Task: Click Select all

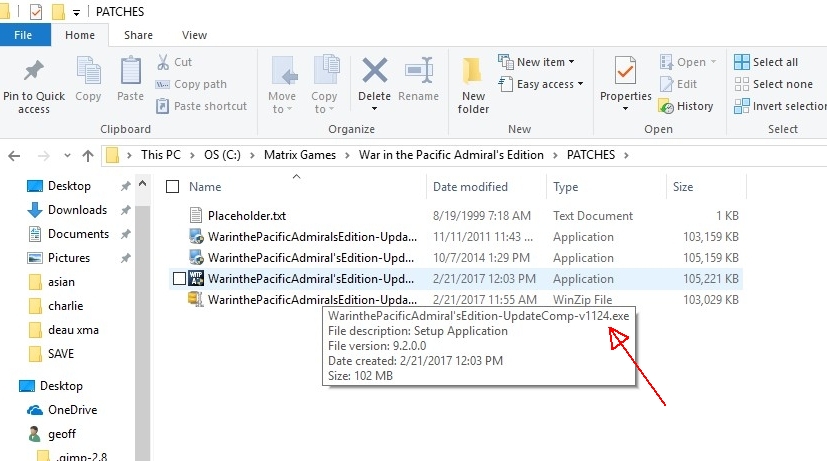Action: click(766, 62)
